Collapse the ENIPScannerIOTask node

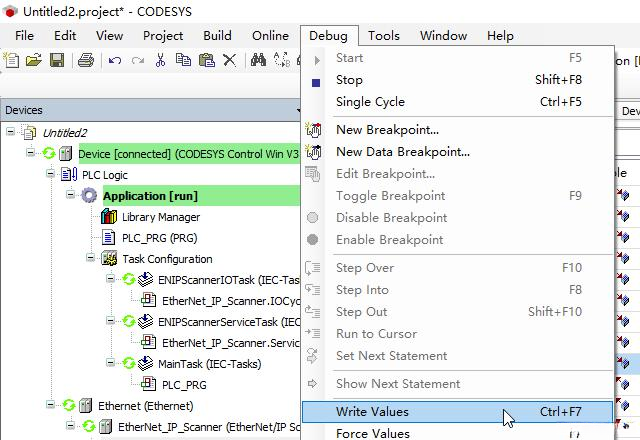pos(110,278)
